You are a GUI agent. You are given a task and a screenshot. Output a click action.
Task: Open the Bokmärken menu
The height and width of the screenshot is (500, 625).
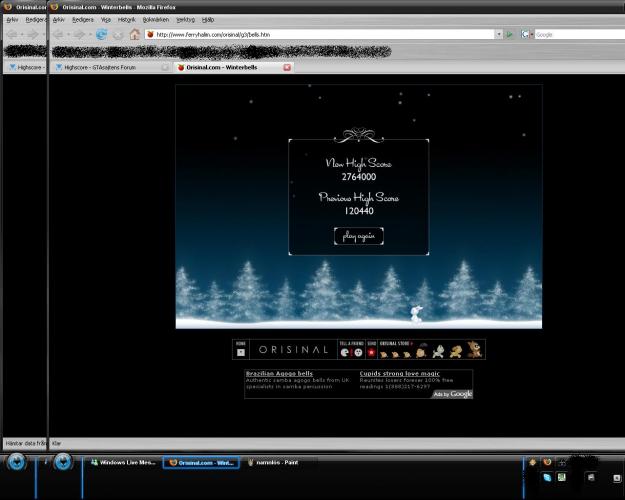(x=155, y=19)
